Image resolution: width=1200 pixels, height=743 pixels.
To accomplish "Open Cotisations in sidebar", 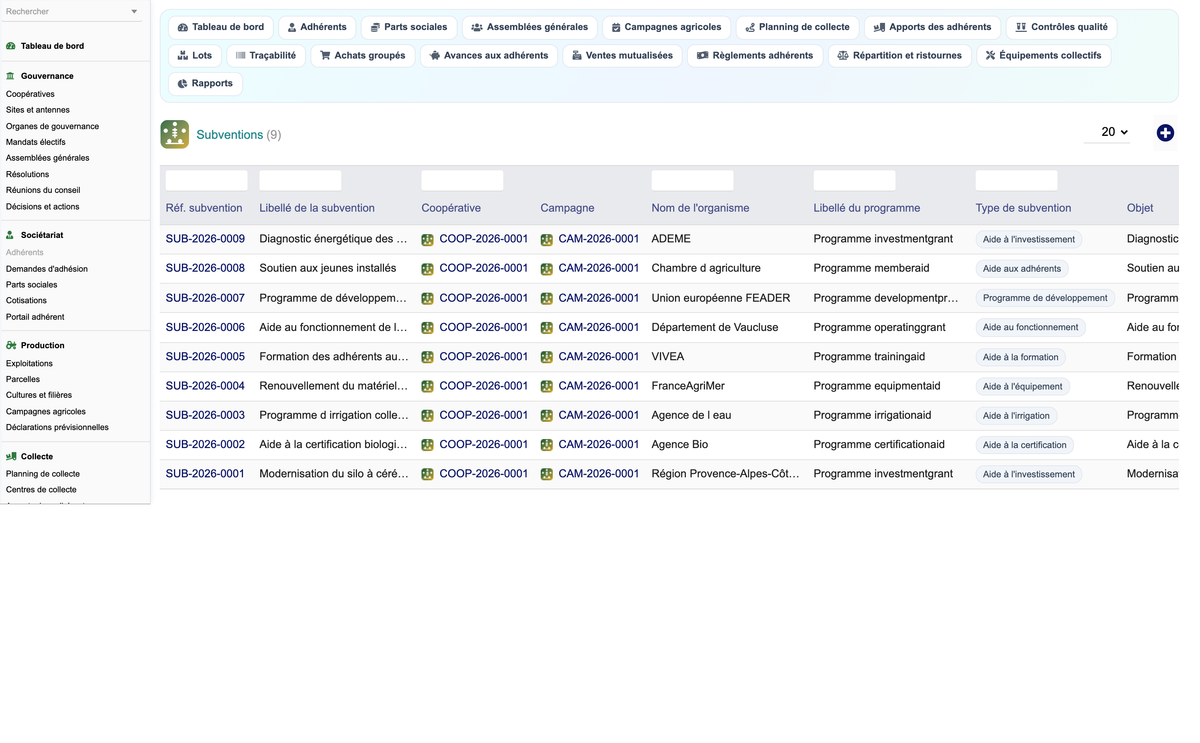I will (26, 300).
